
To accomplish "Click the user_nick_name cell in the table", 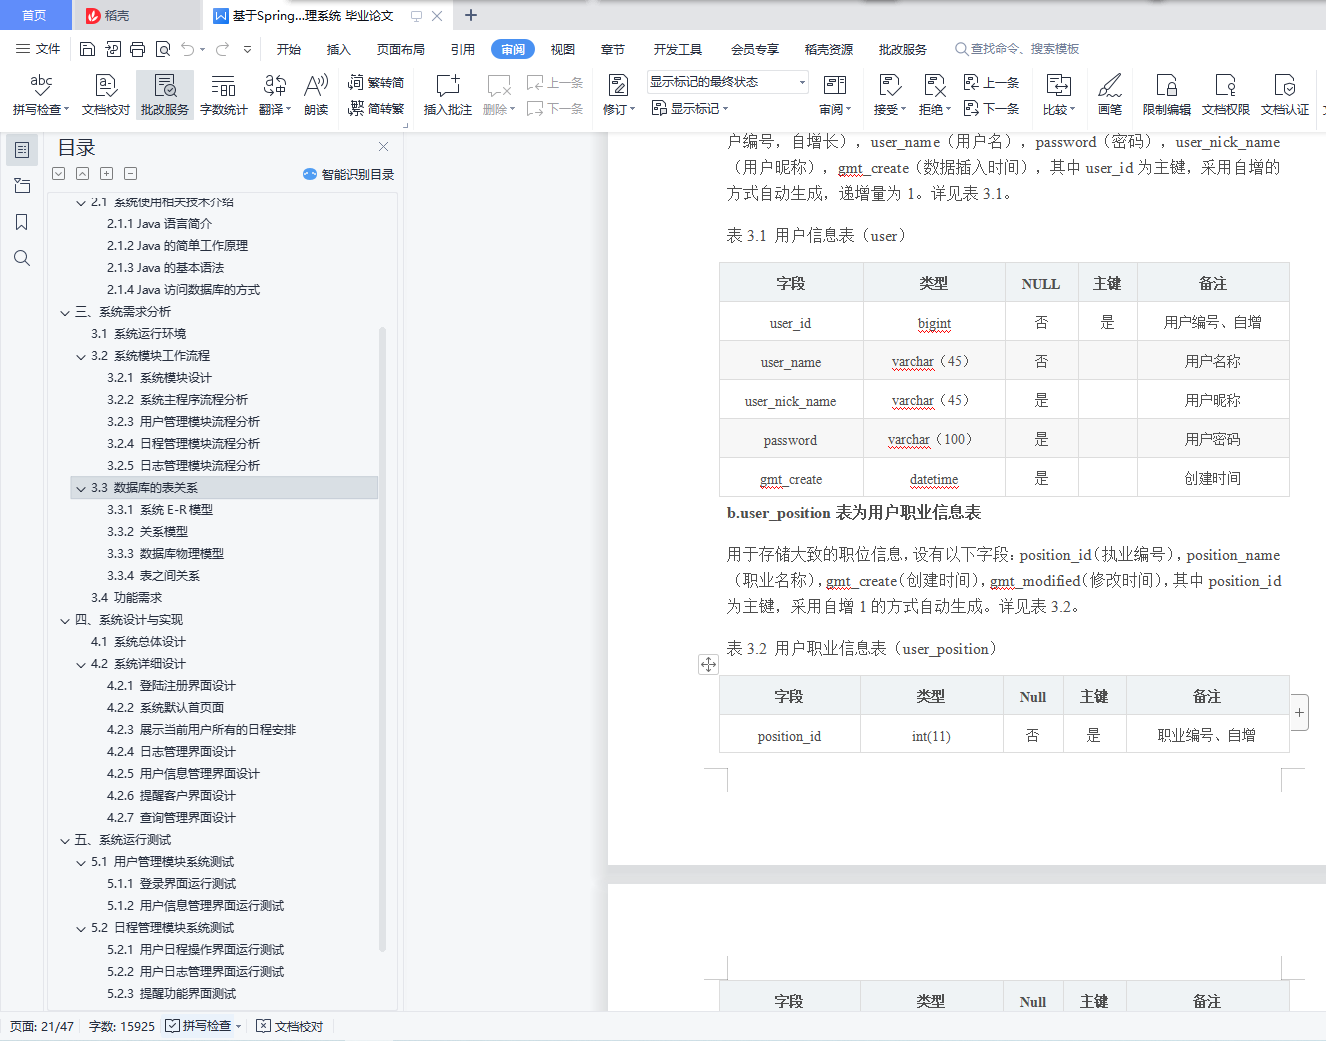I will [790, 401].
